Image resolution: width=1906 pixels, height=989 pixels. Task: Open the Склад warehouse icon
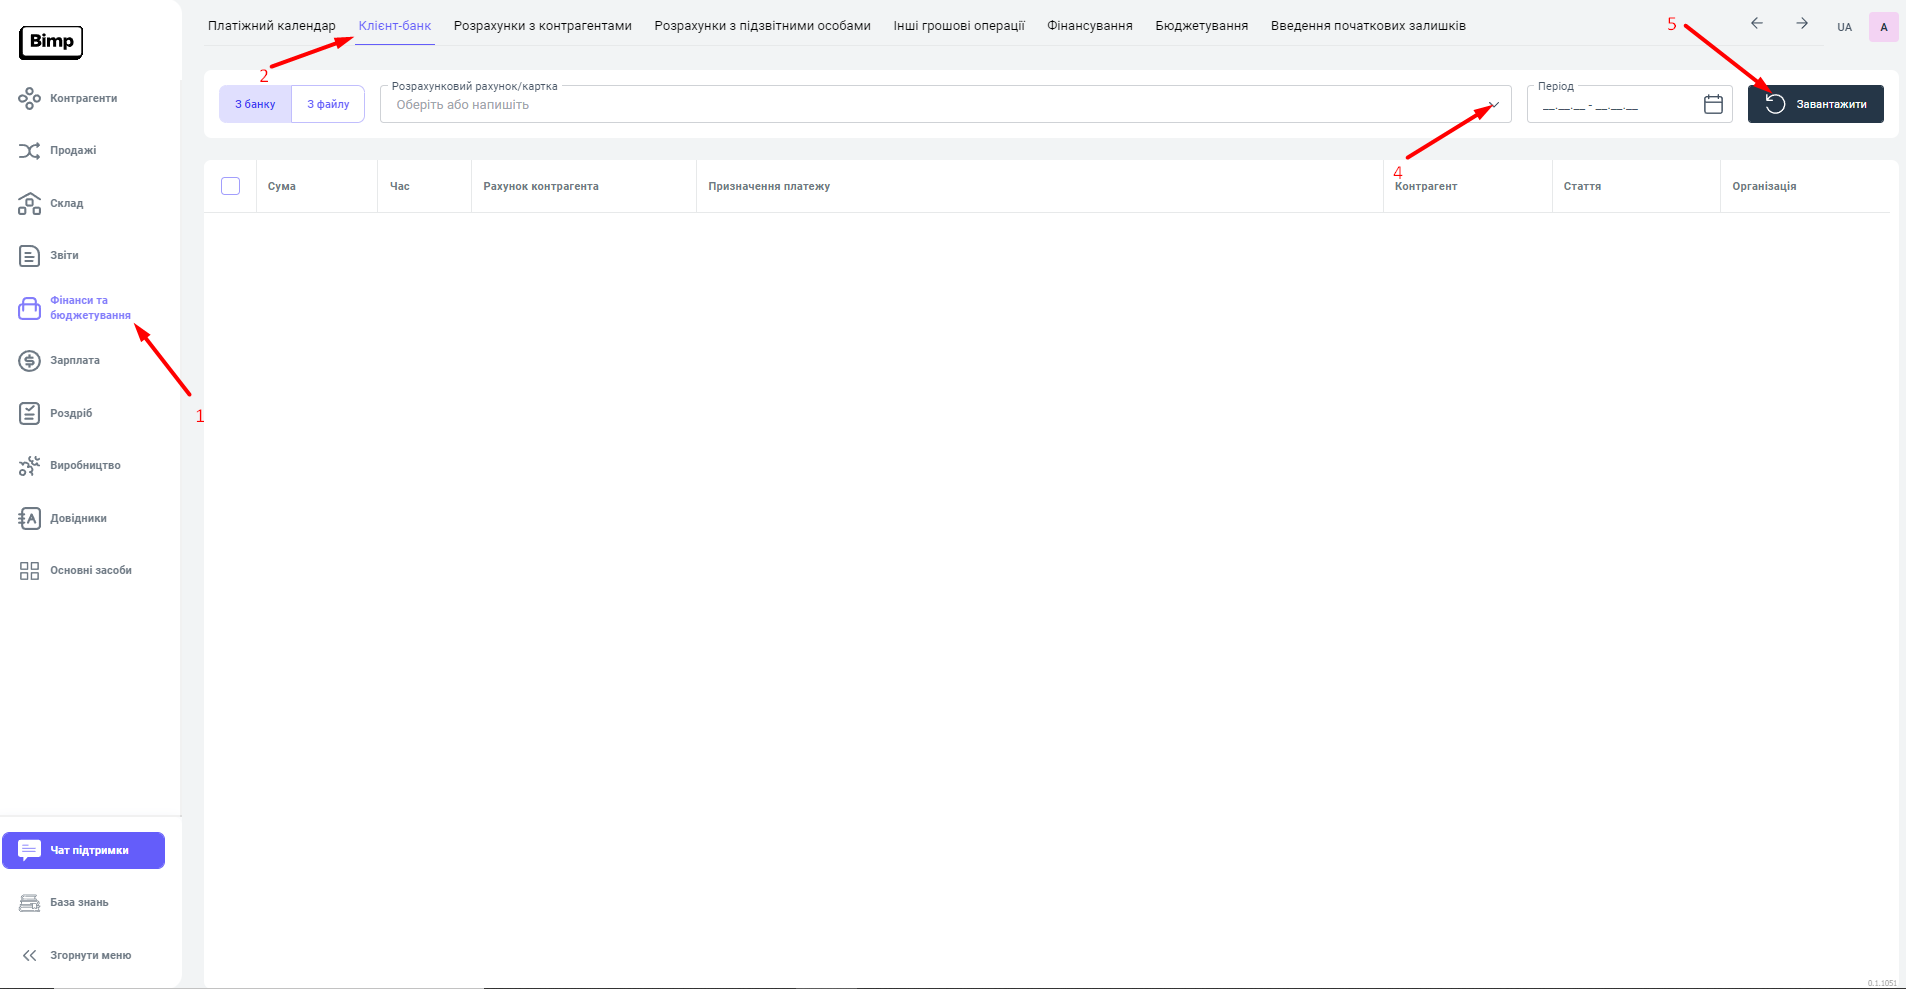click(30, 203)
